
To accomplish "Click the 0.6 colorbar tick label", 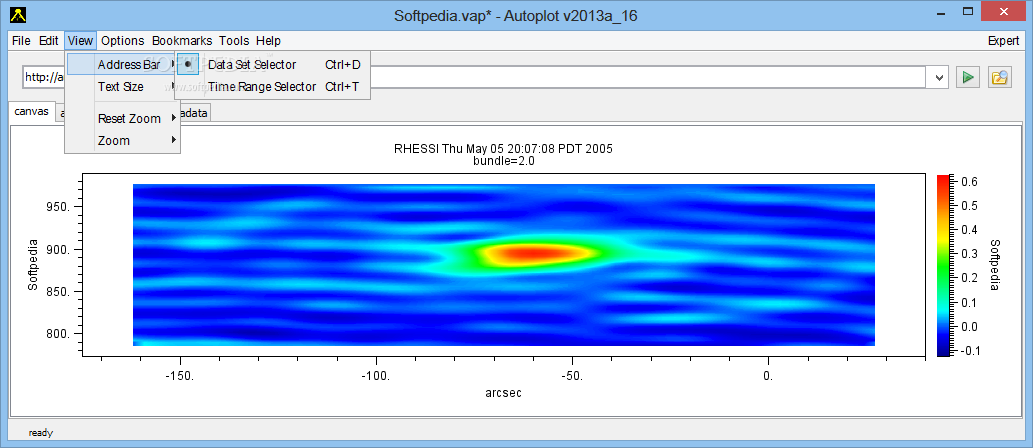I will 968,181.
